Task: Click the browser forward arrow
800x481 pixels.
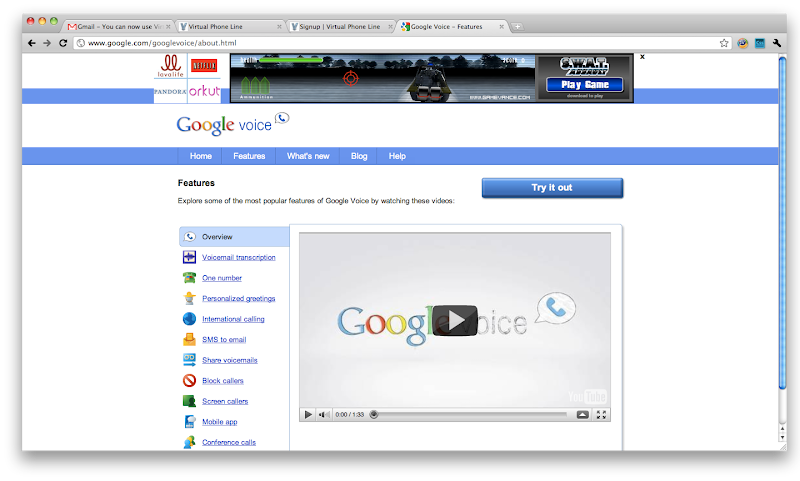Action: point(47,43)
